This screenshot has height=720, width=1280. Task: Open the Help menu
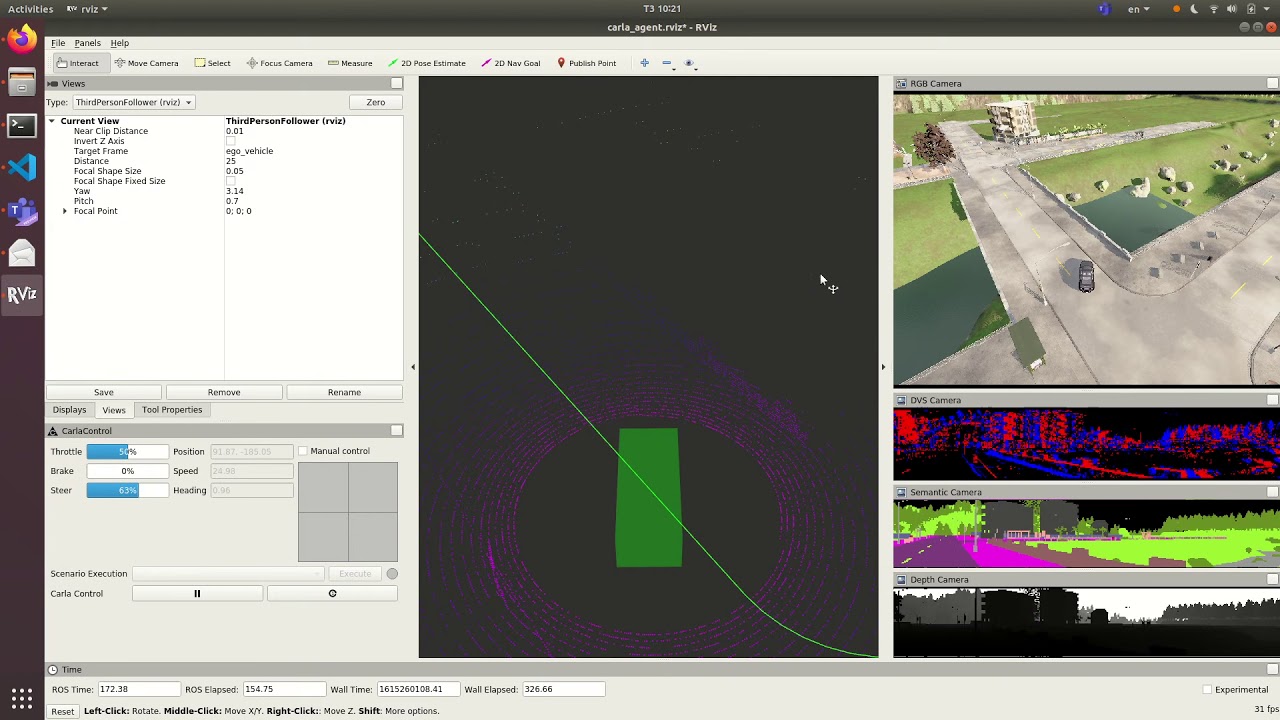click(119, 43)
